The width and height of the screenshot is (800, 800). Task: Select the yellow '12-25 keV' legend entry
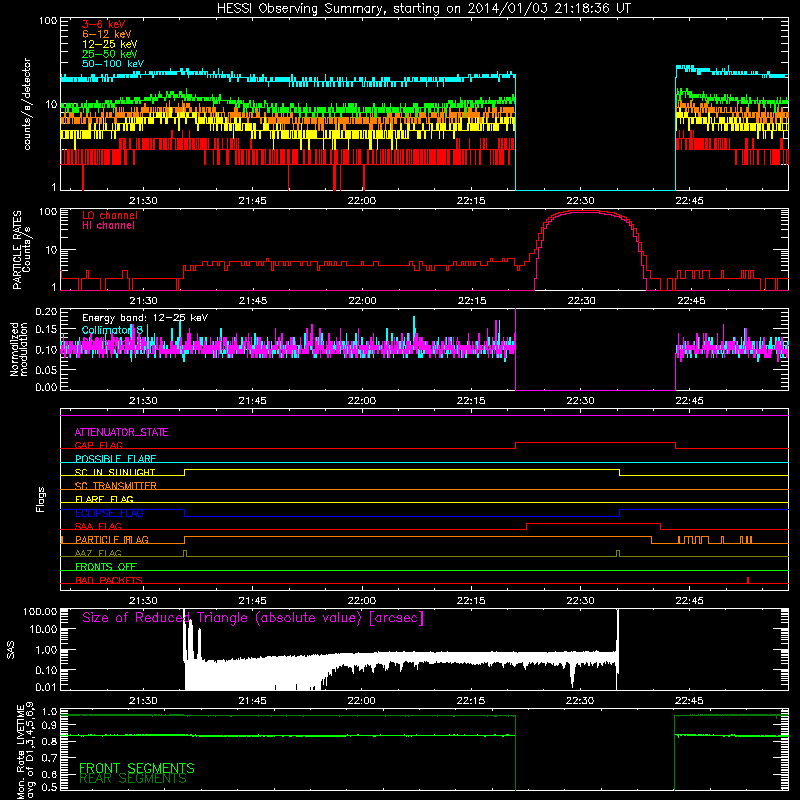pyautogui.click(x=110, y=44)
